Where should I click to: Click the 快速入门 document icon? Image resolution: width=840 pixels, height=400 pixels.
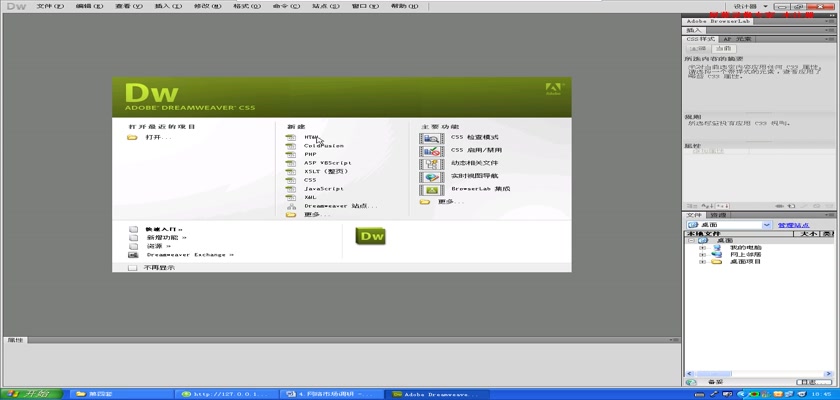133,229
